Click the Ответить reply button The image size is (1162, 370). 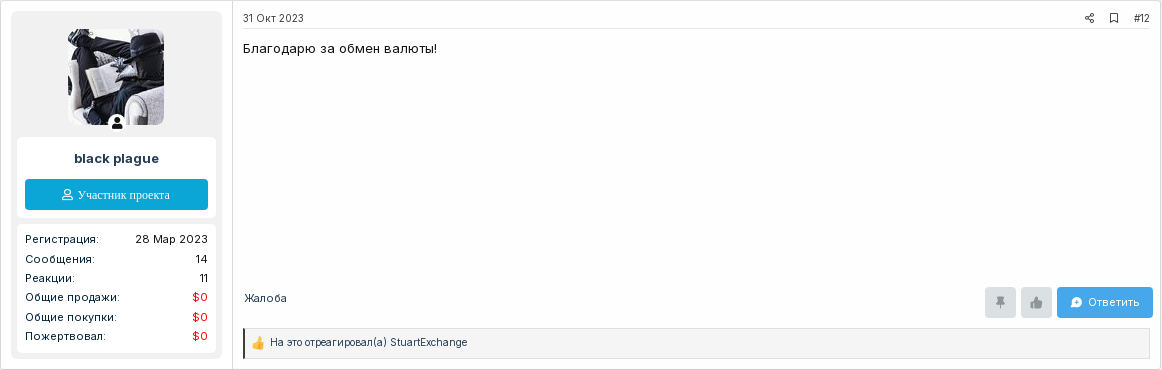coord(1104,303)
